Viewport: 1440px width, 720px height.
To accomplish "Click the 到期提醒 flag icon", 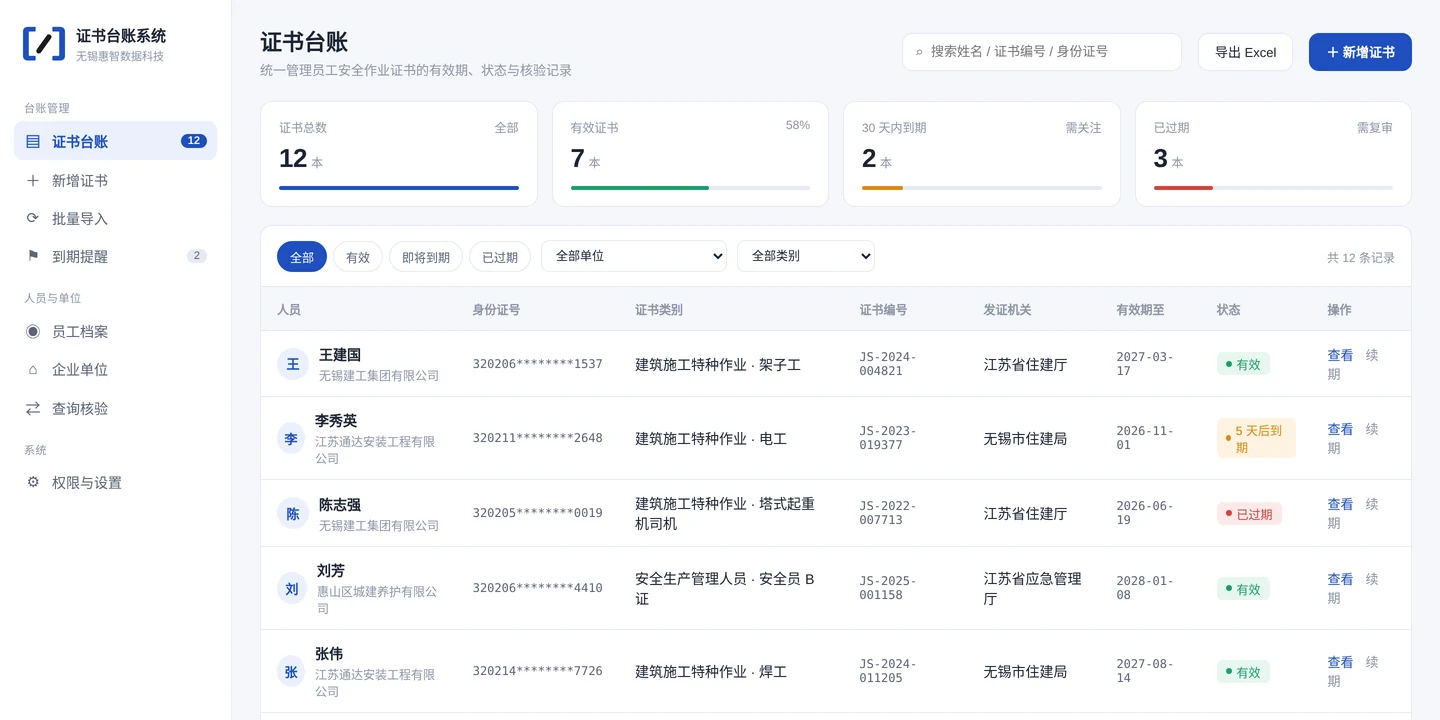I will pos(33,256).
